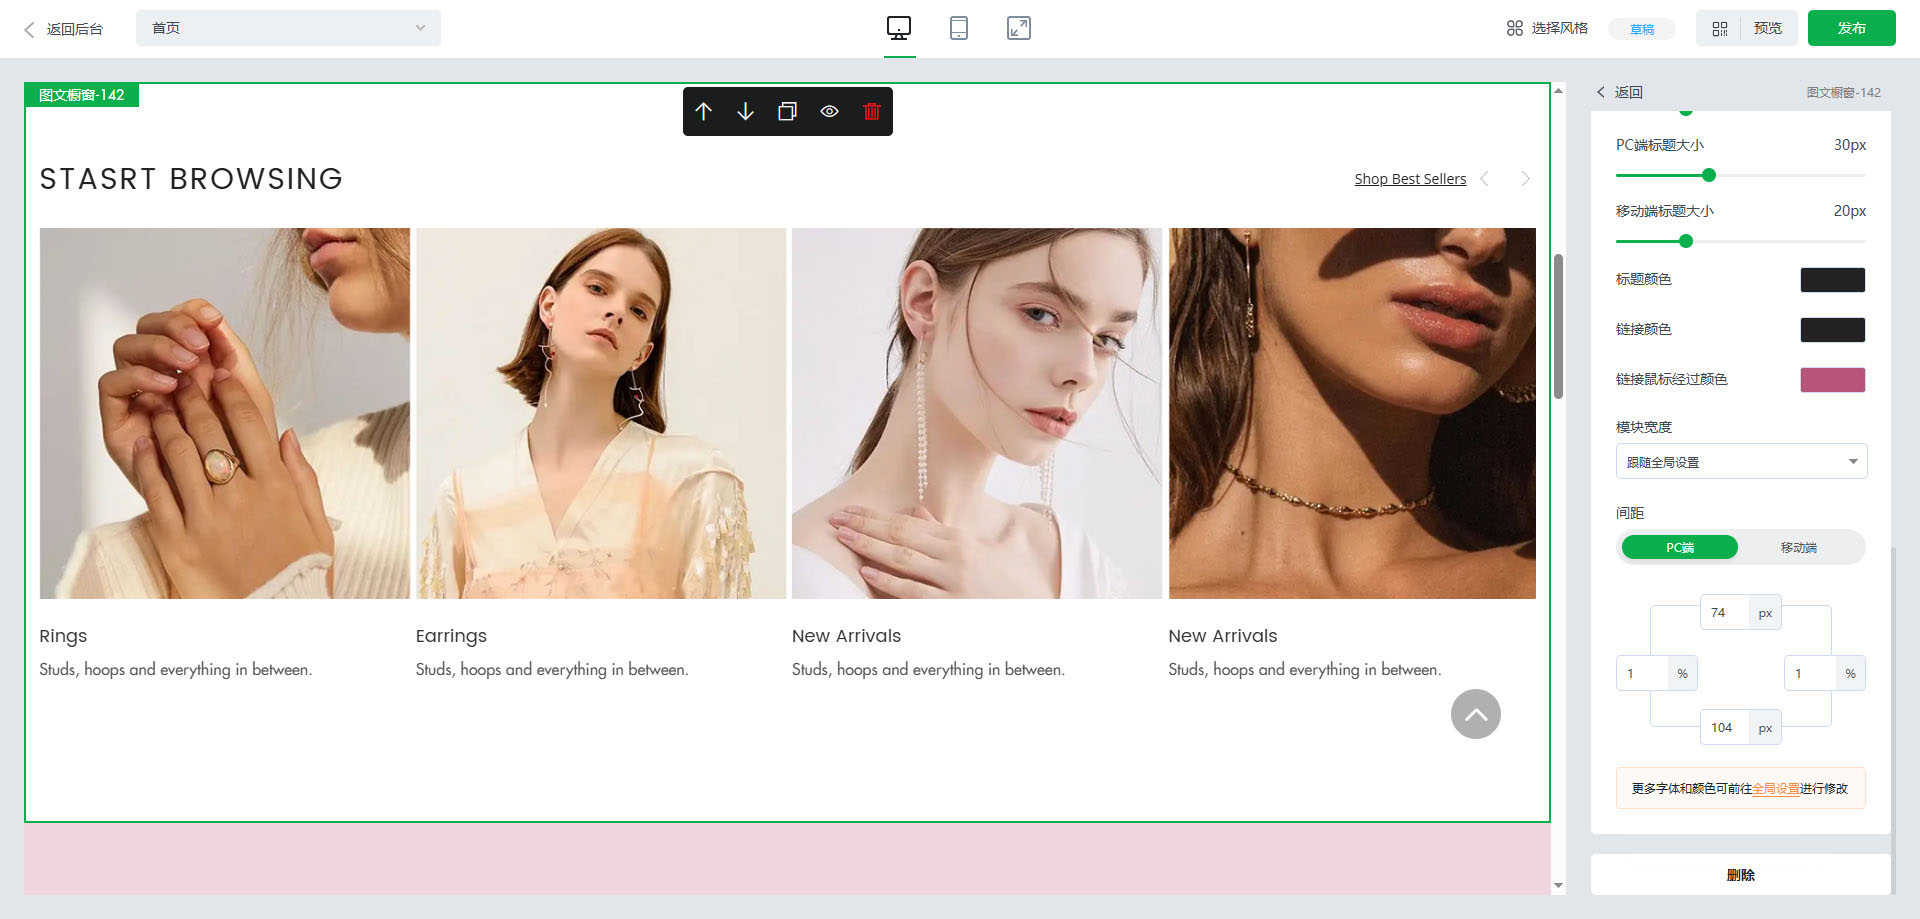Click the top spacing field 74
Screen dimensions: 1920x919
[x=1725, y=613]
